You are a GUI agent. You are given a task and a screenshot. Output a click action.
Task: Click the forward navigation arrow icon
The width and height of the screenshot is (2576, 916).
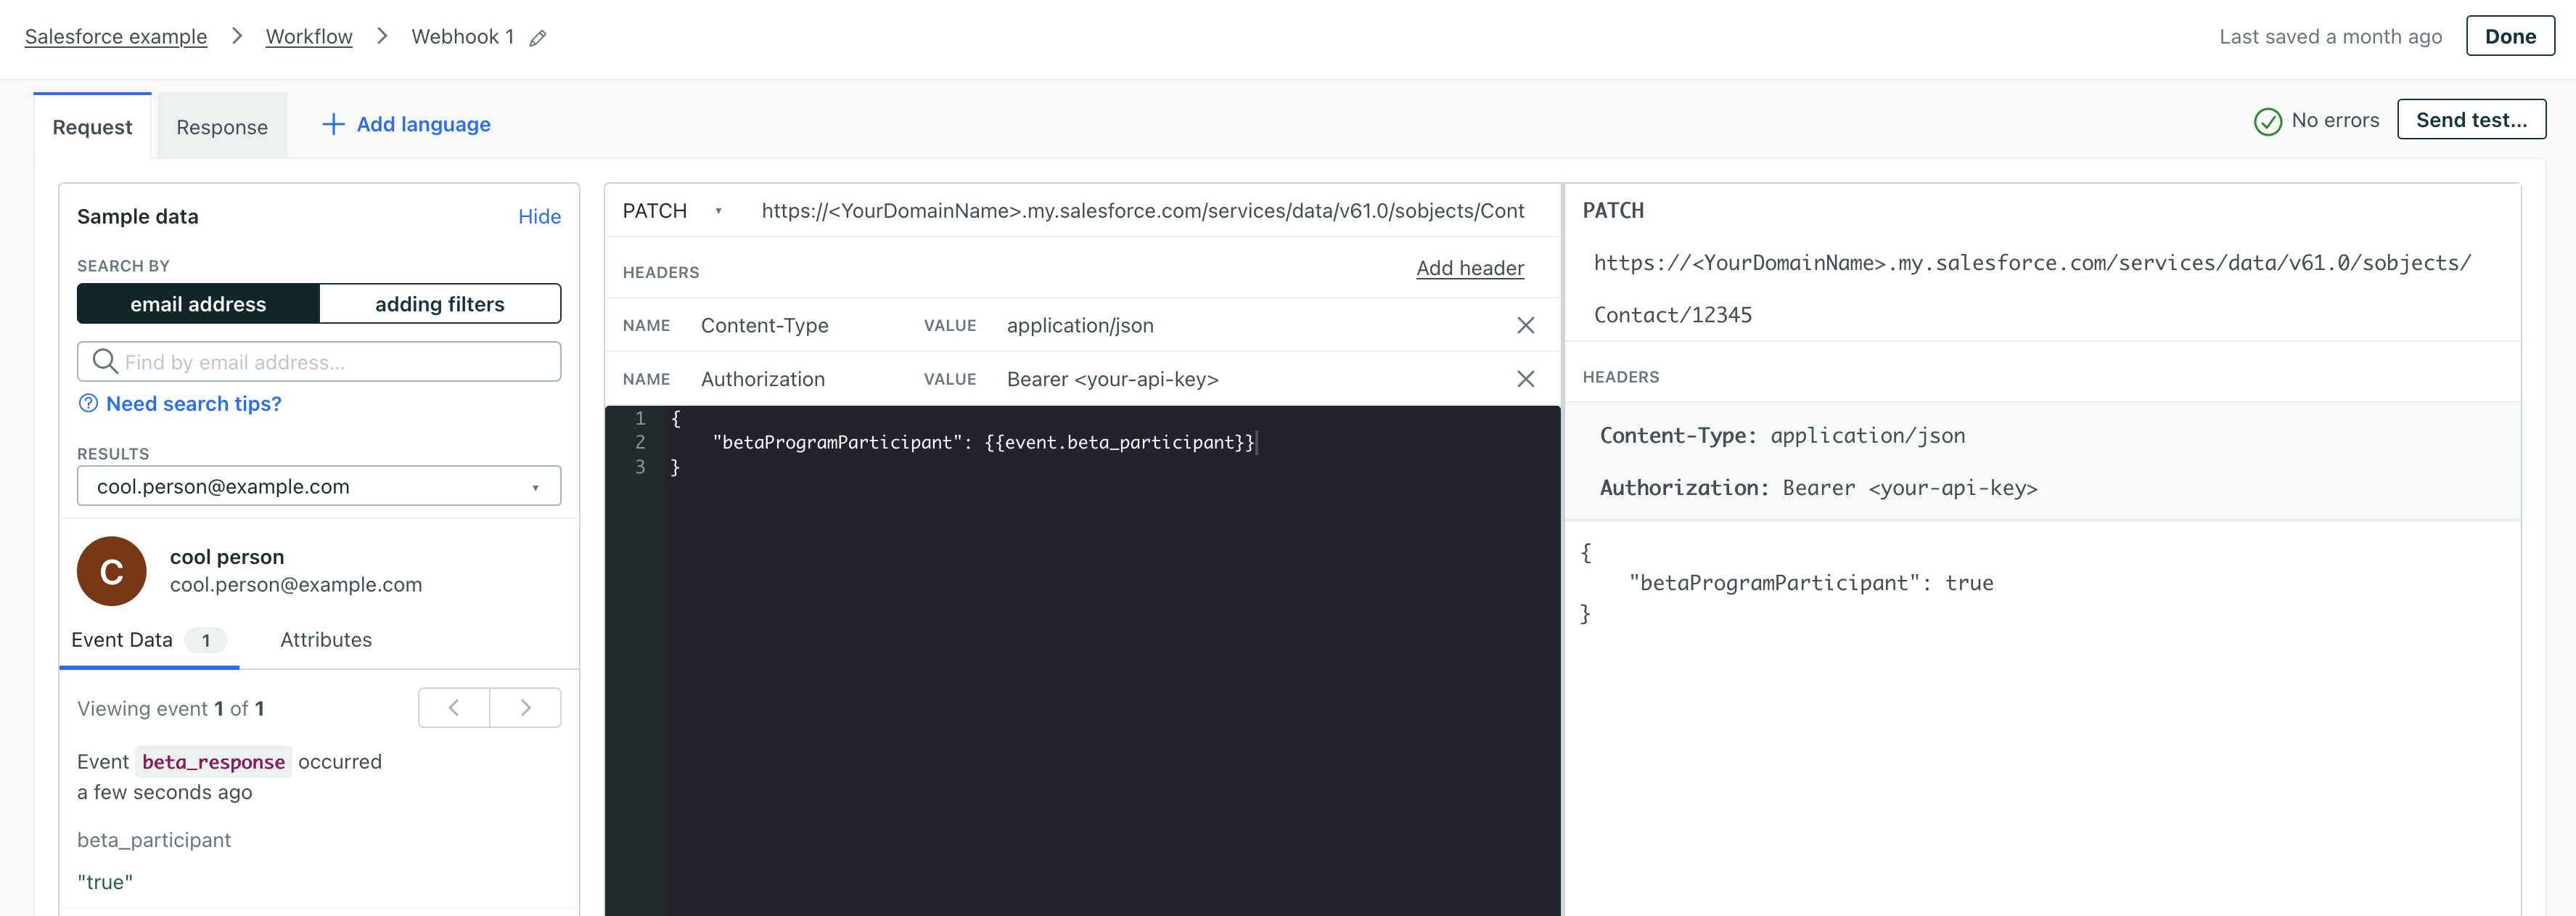pos(524,707)
